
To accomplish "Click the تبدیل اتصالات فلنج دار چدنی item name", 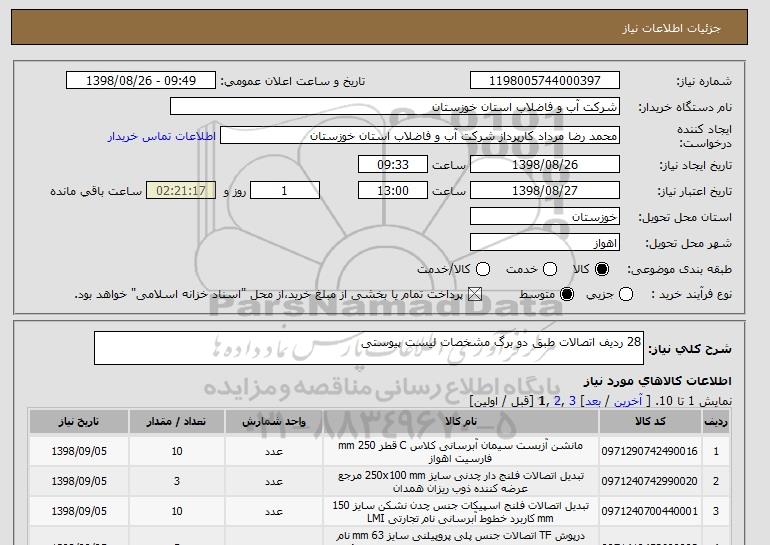I will 461,482.
